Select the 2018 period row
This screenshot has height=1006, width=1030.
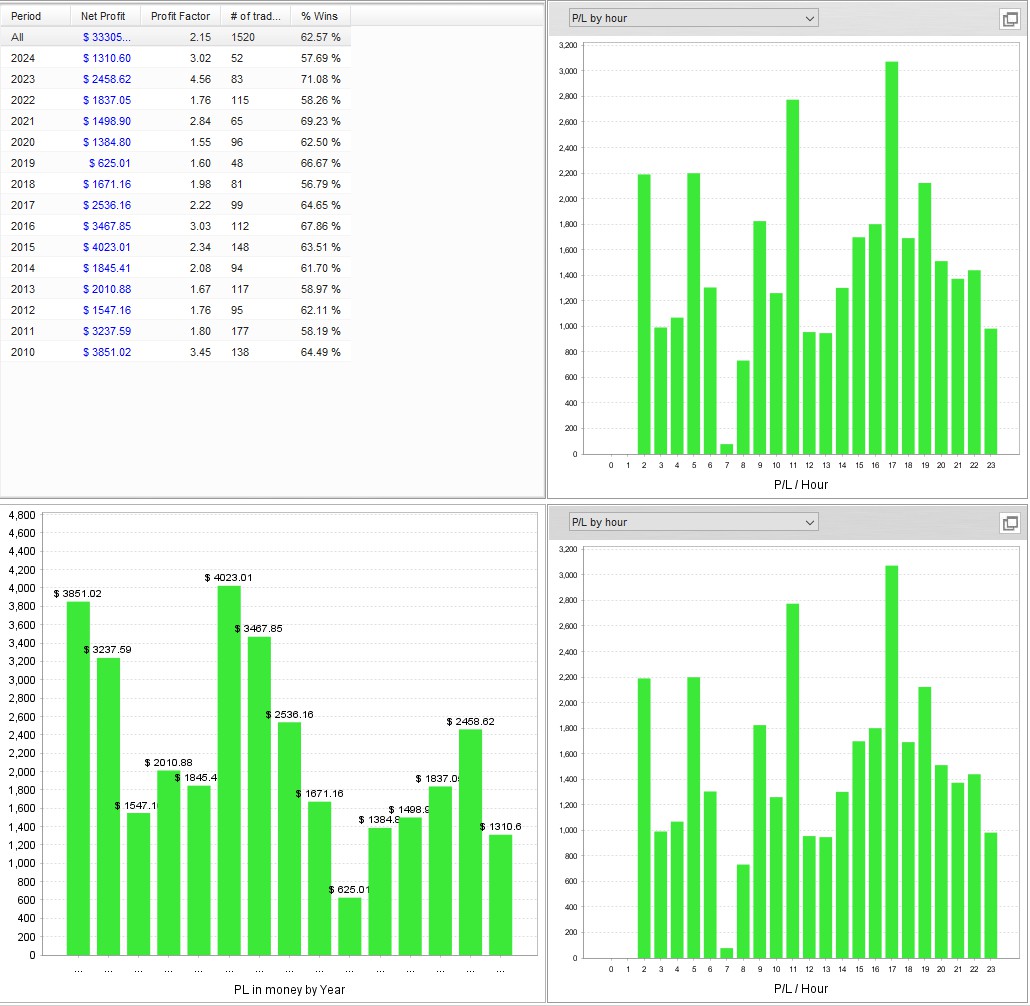pos(175,185)
